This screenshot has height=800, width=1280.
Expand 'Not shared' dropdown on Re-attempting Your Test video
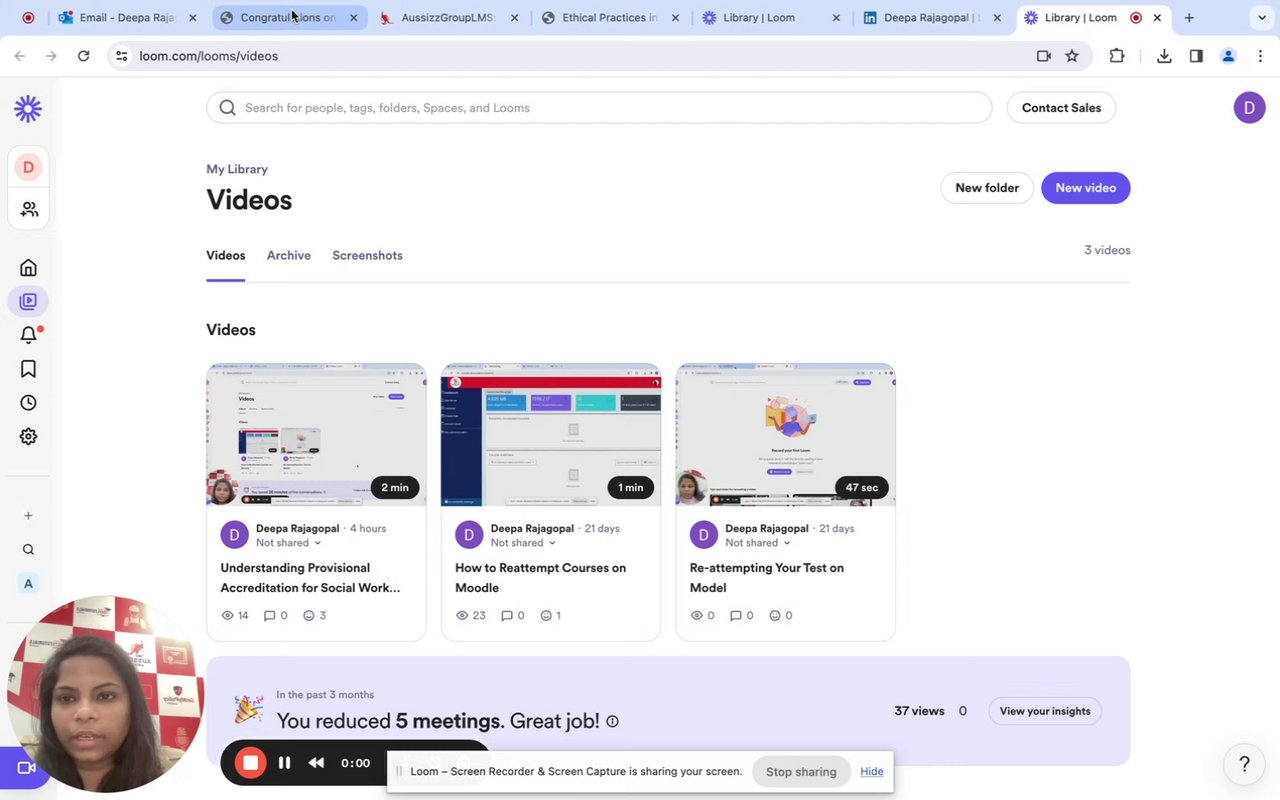click(758, 543)
